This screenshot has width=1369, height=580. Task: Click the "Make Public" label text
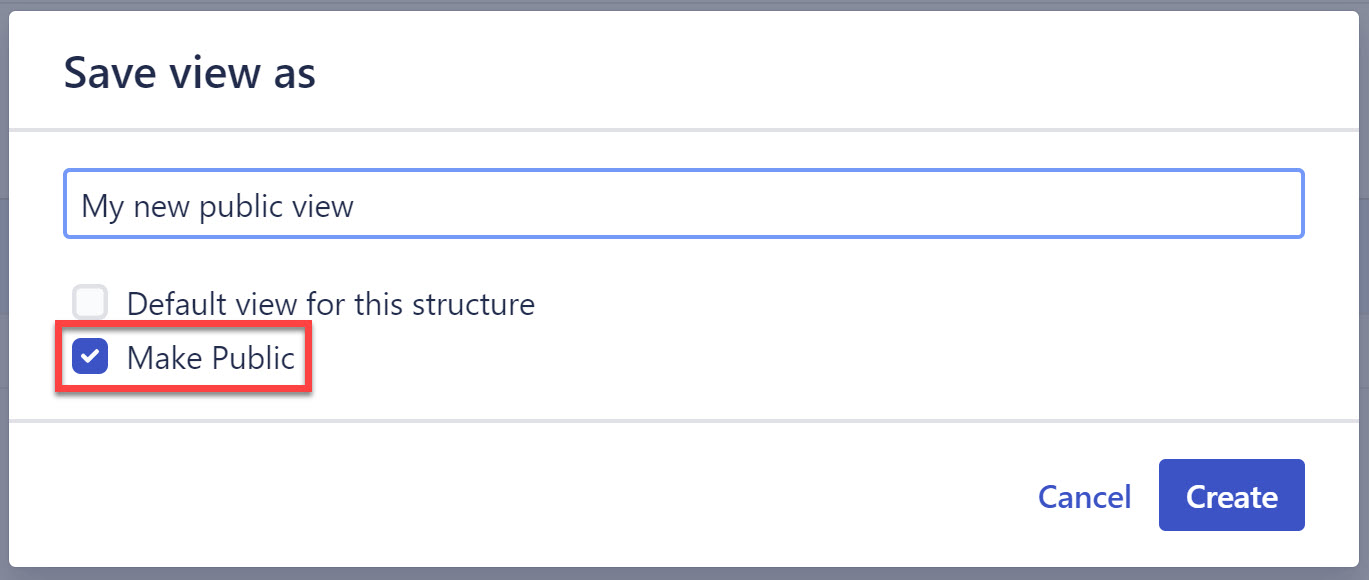point(210,358)
